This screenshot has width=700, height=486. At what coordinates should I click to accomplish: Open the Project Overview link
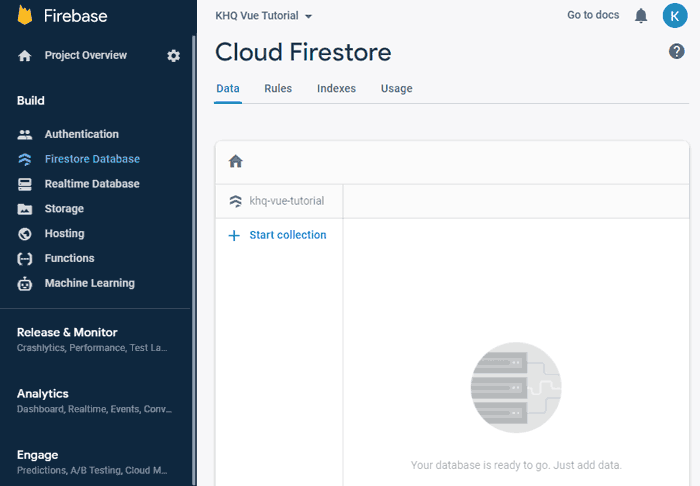[x=86, y=55]
